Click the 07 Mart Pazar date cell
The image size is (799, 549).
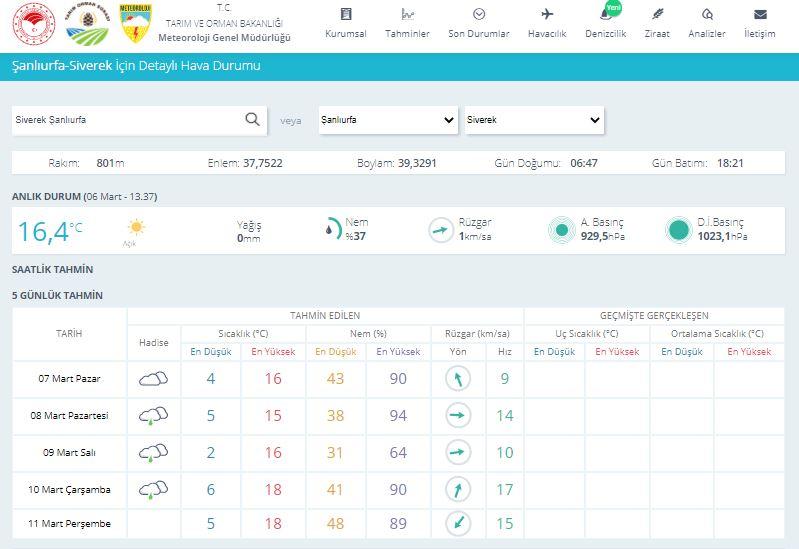click(69, 379)
